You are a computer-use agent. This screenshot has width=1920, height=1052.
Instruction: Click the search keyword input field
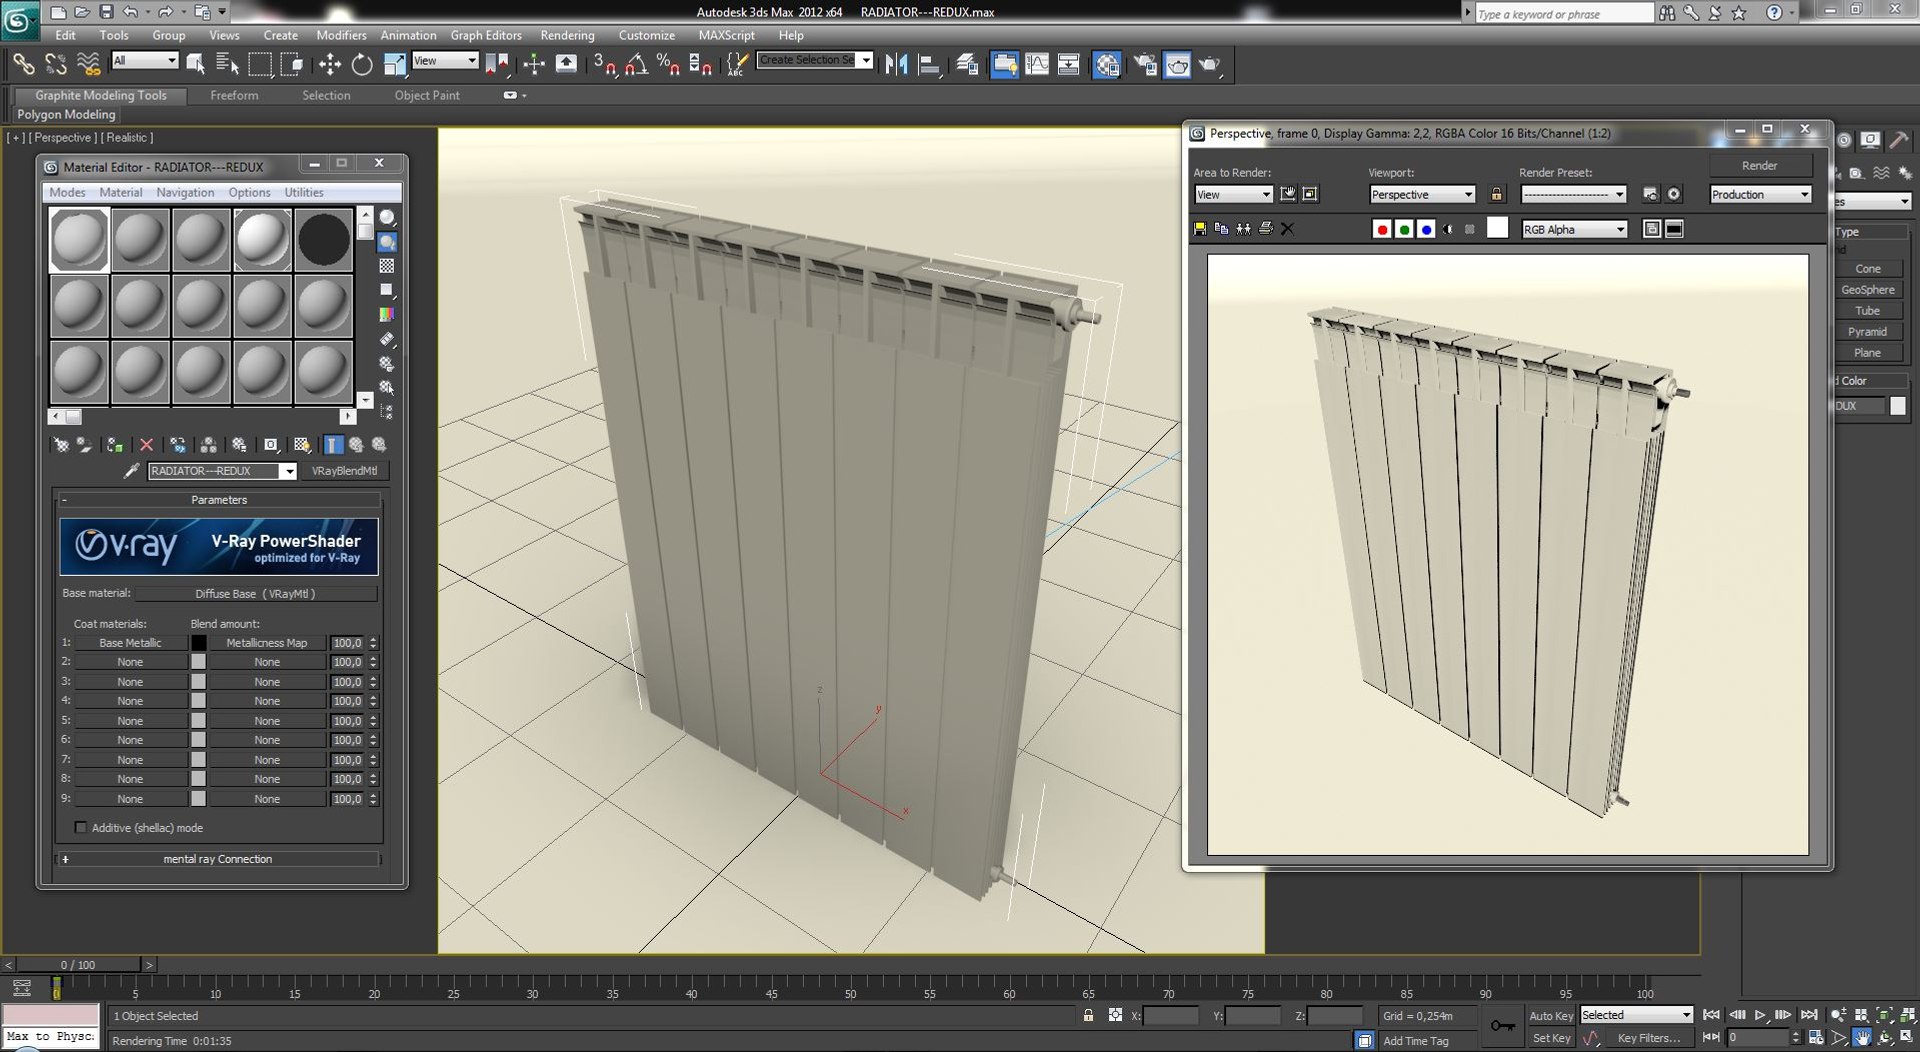[x=1564, y=14]
